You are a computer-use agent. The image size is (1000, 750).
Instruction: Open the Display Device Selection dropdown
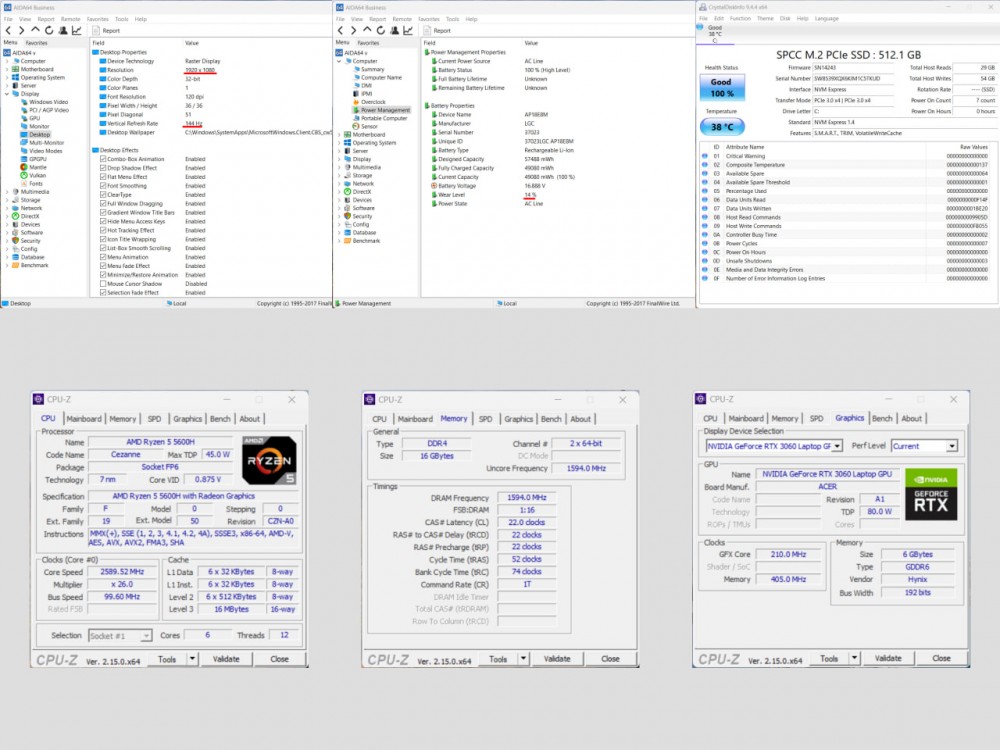[774, 446]
